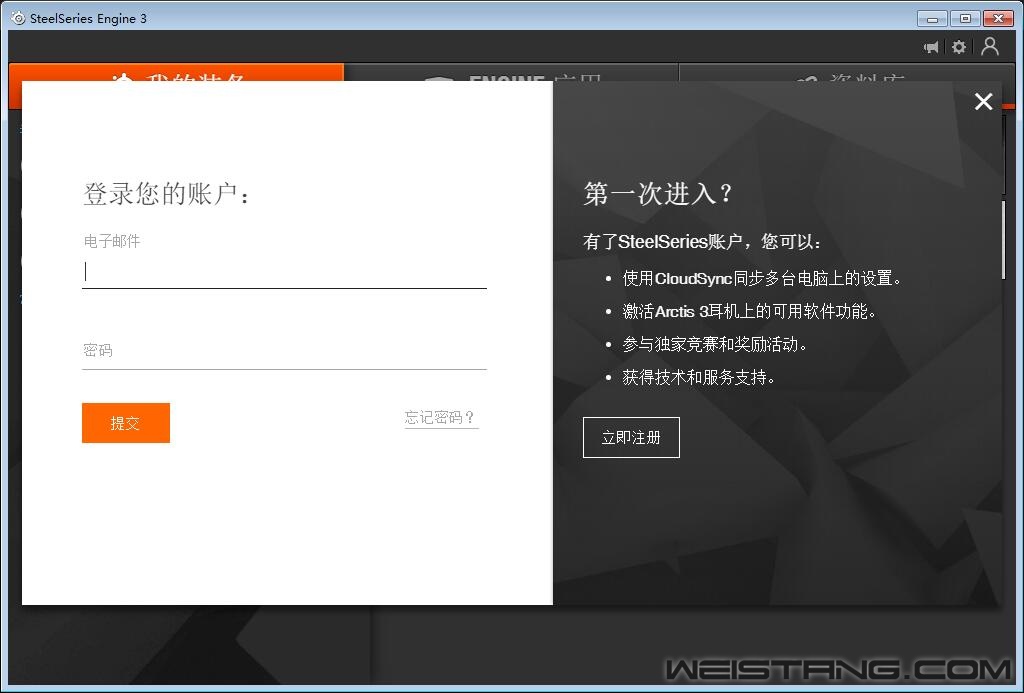Click the Arctis 3 headset bullet text
Image resolution: width=1024 pixels, height=693 pixels.
tap(748, 311)
